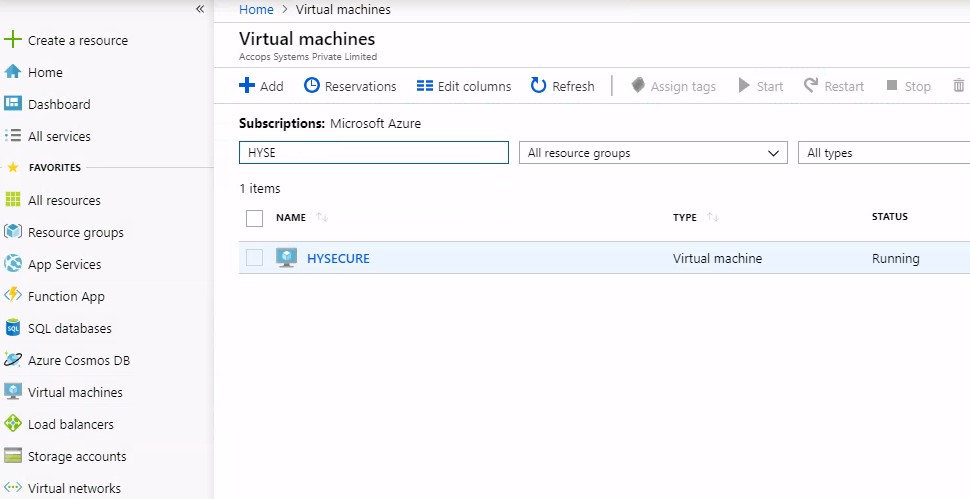Click the Reservations text label in toolbar
Screen dimensions: 970x499
pyautogui.click(x=361, y=86)
